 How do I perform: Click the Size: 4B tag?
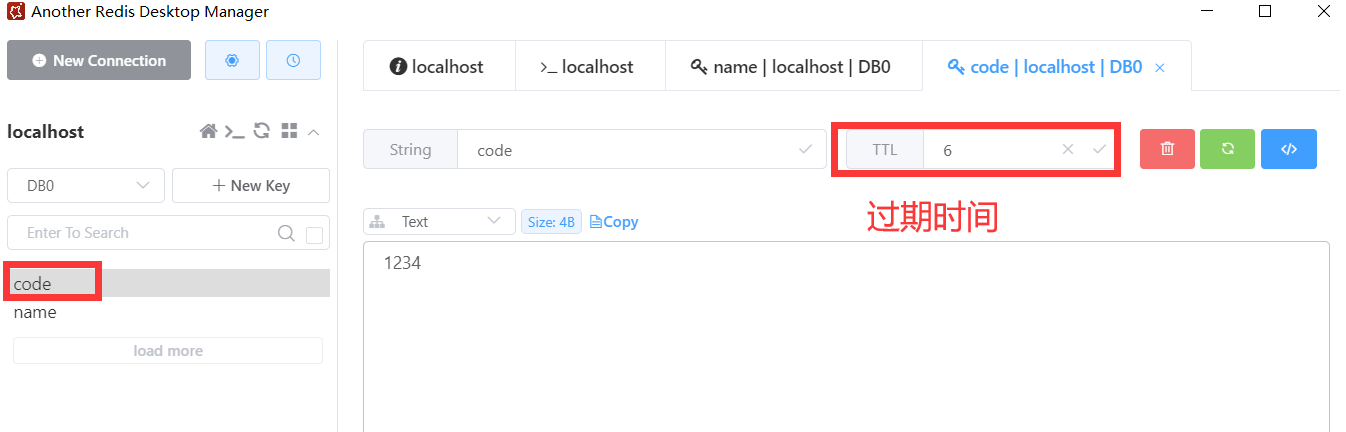tap(551, 222)
